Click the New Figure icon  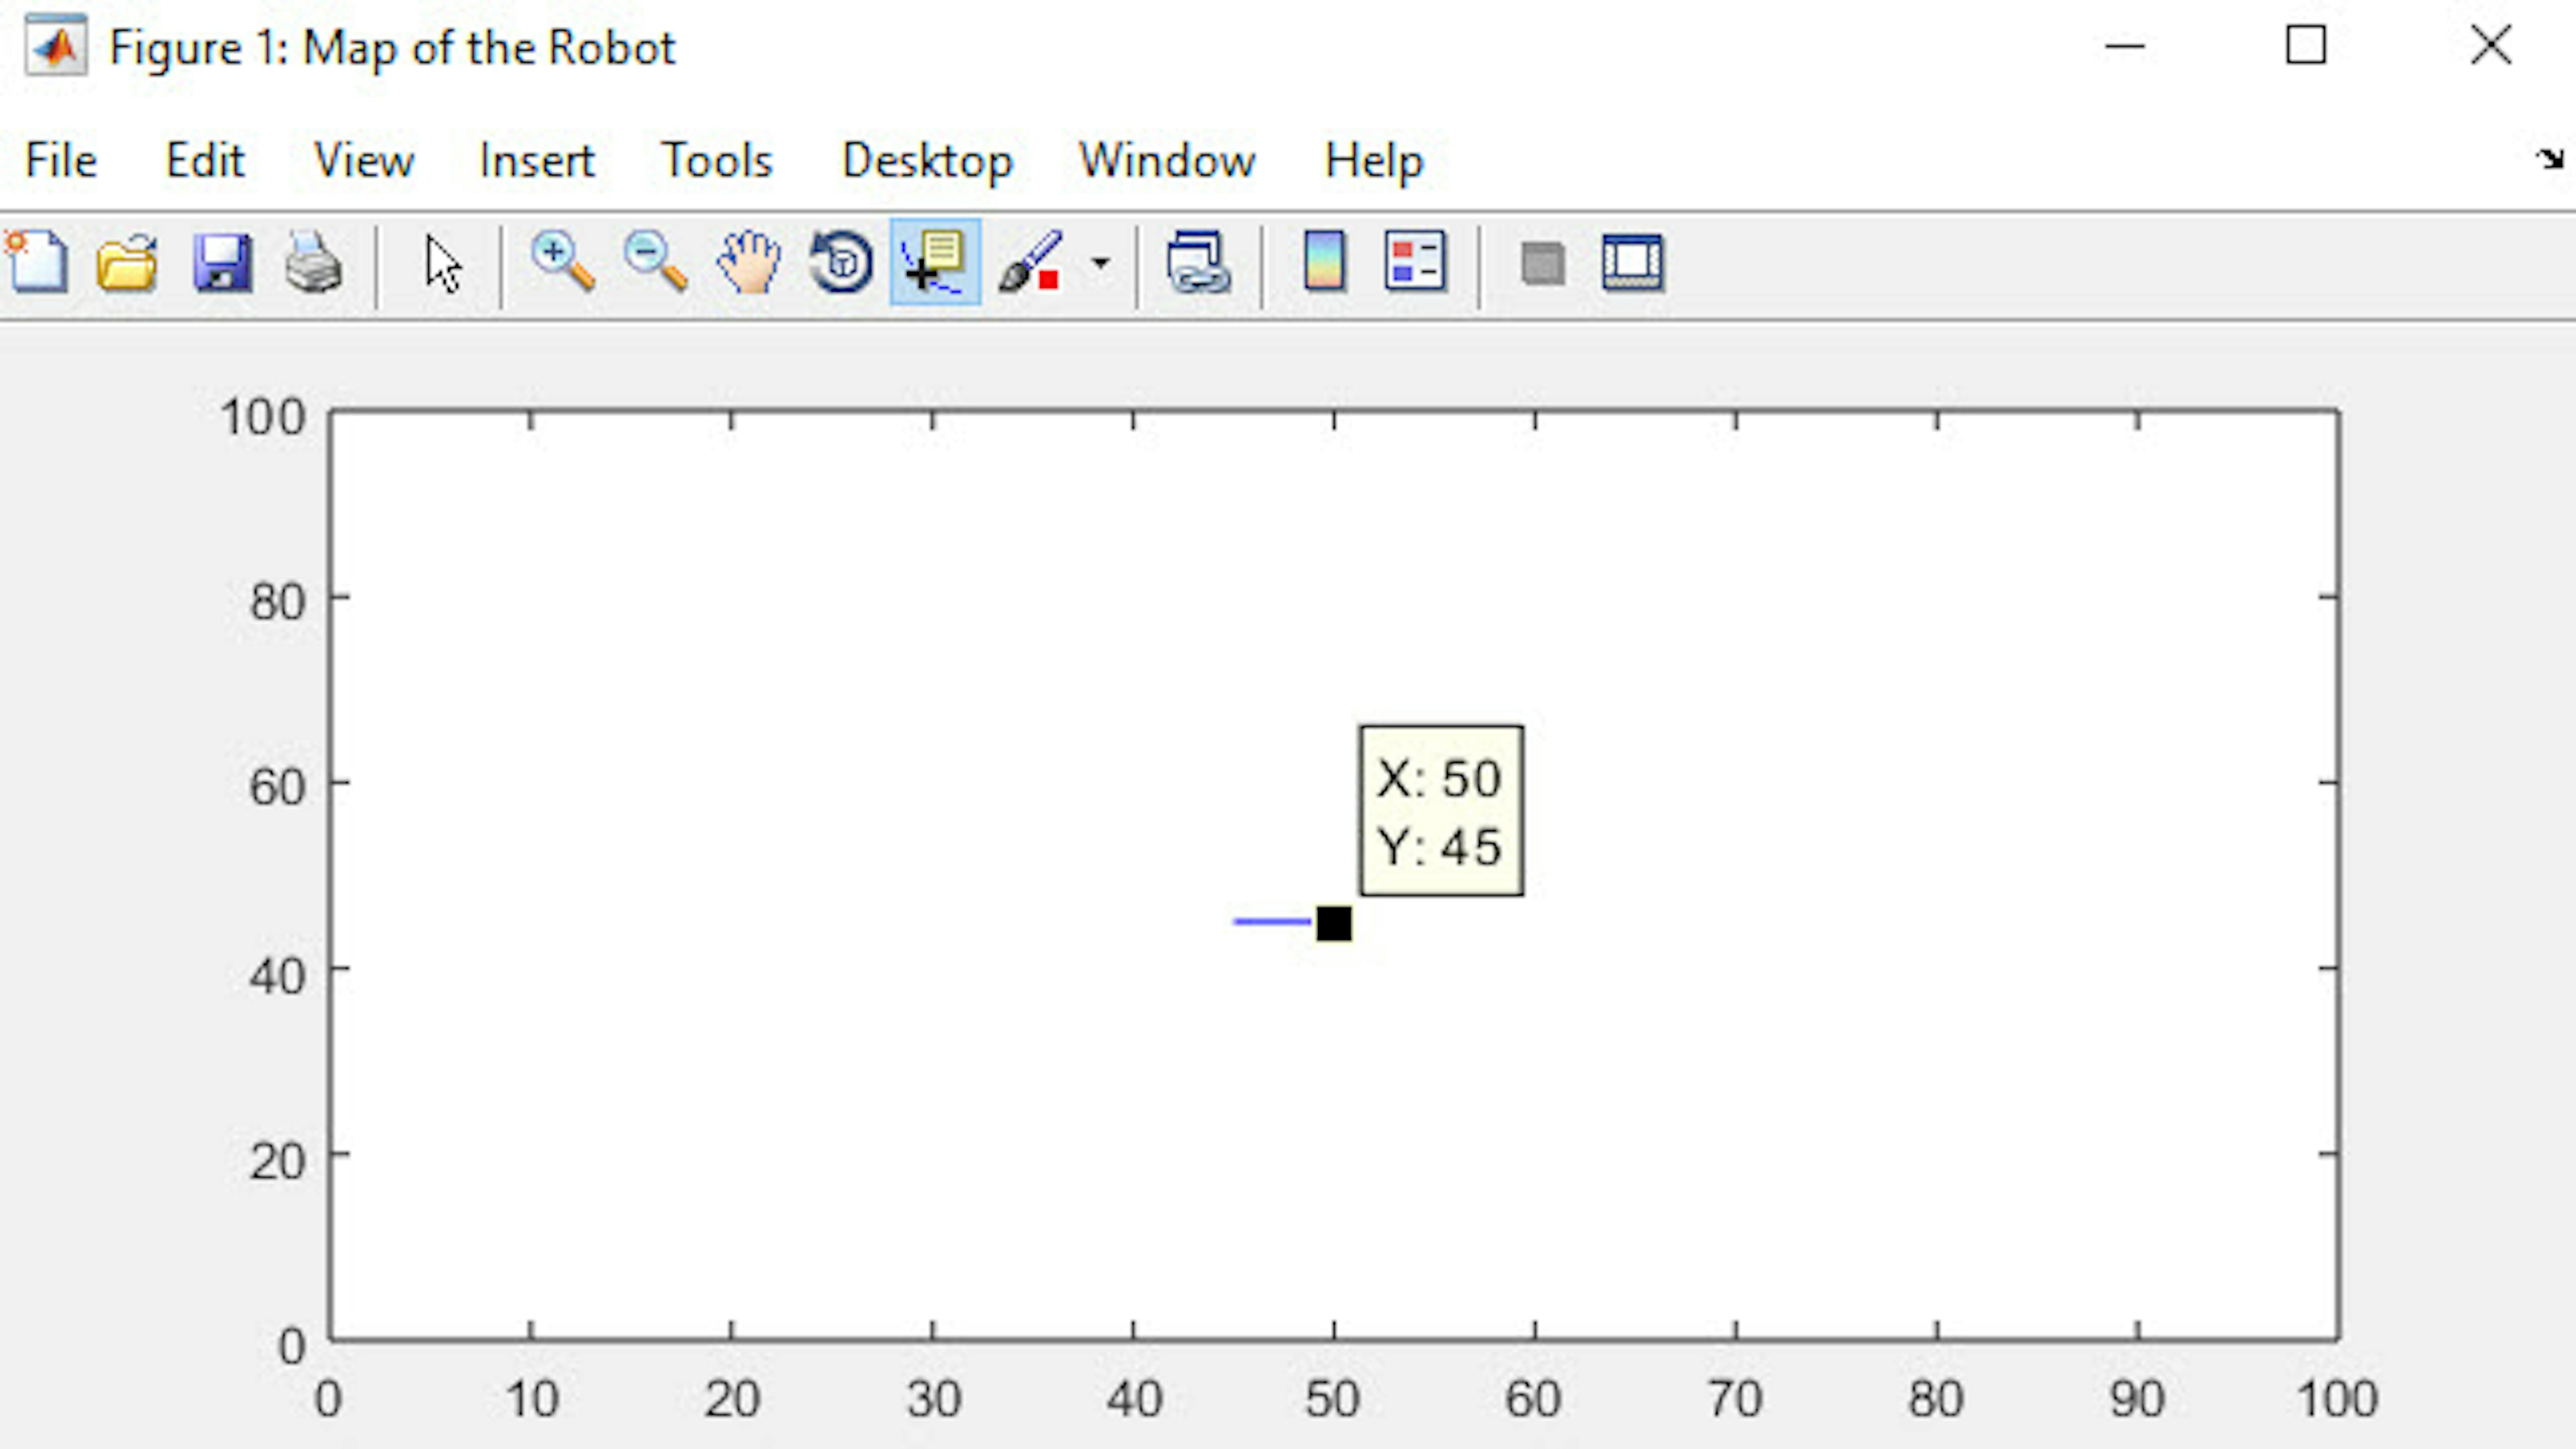pyautogui.click(x=37, y=262)
